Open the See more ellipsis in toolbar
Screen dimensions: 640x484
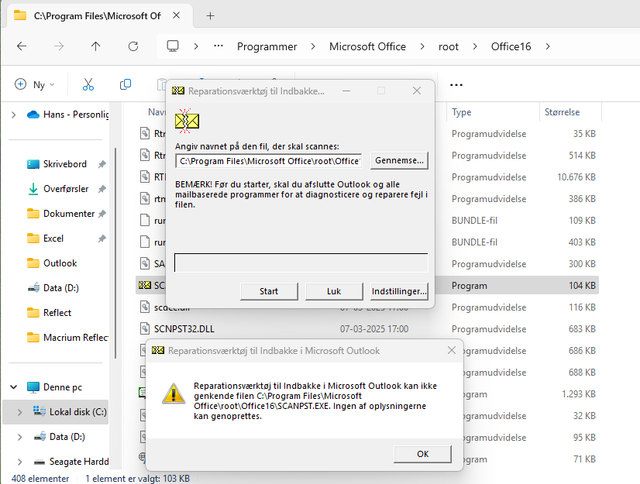tap(456, 85)
